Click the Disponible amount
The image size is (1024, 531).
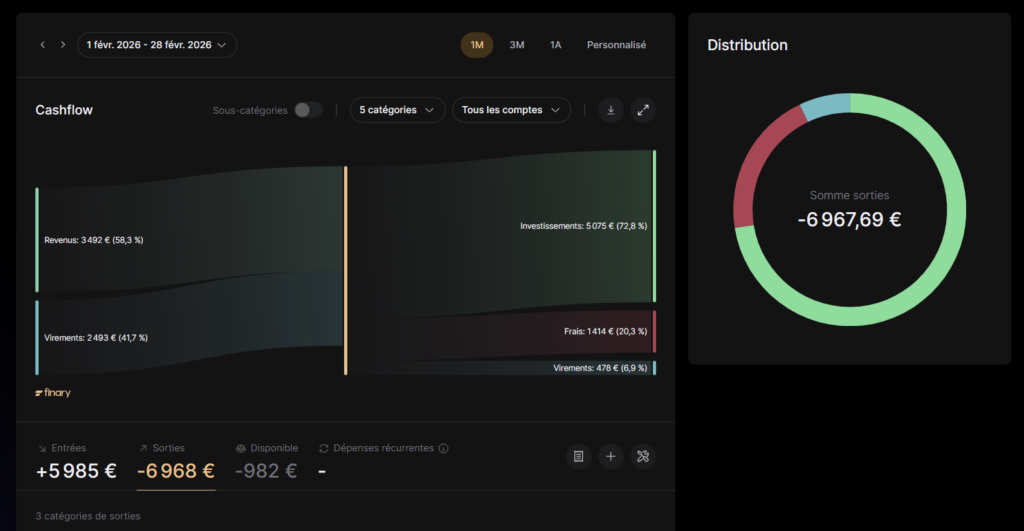[x=266, y=470]
